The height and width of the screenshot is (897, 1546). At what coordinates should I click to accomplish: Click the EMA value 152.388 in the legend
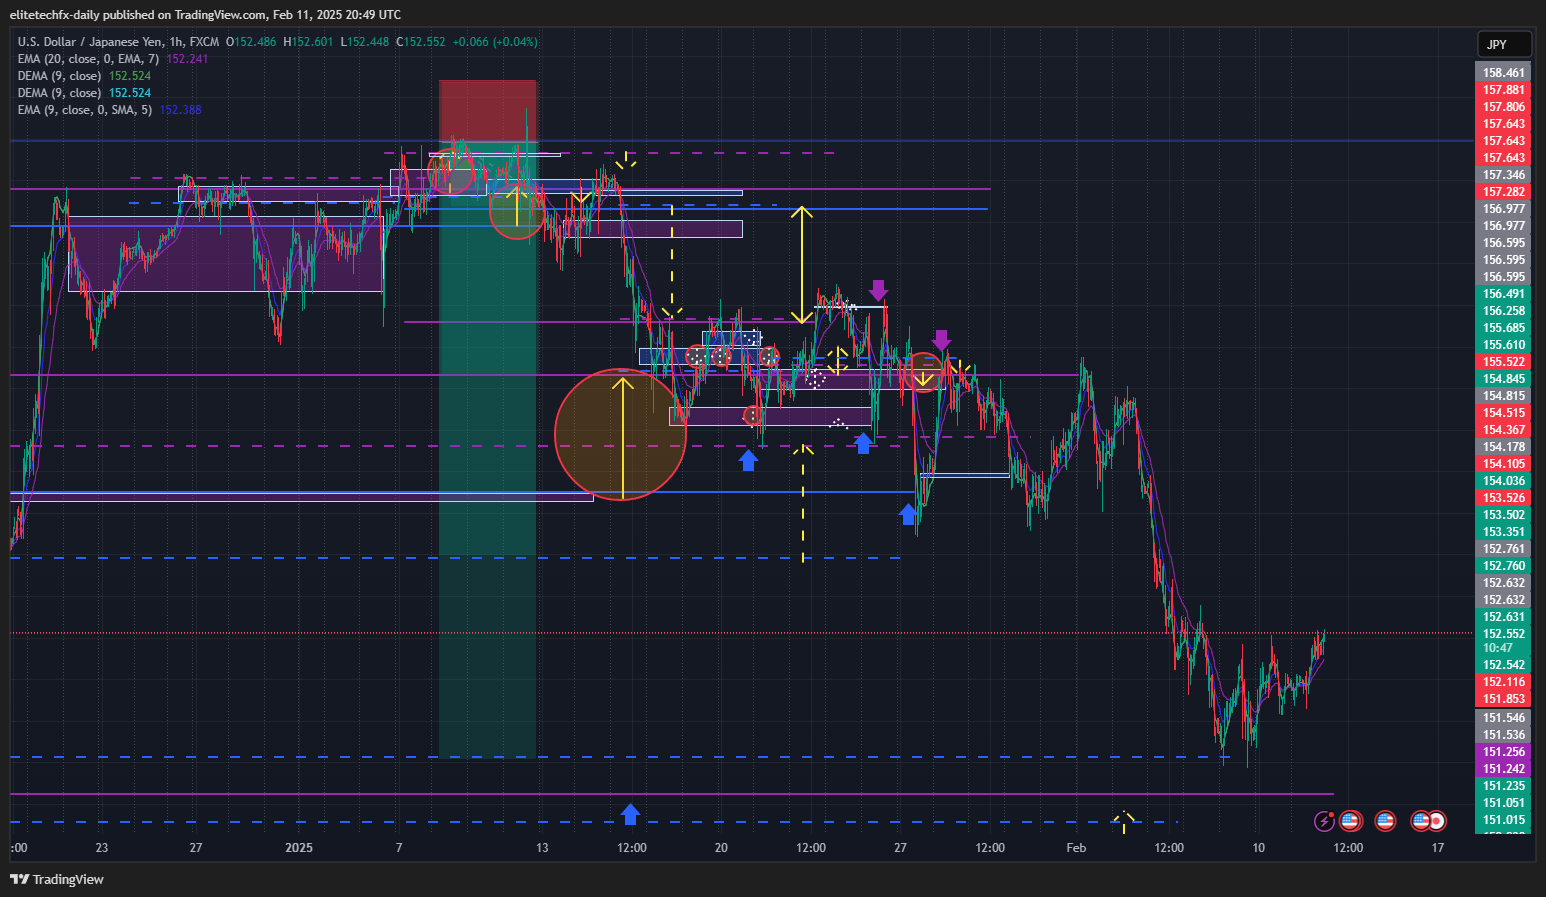click(180, 110)
